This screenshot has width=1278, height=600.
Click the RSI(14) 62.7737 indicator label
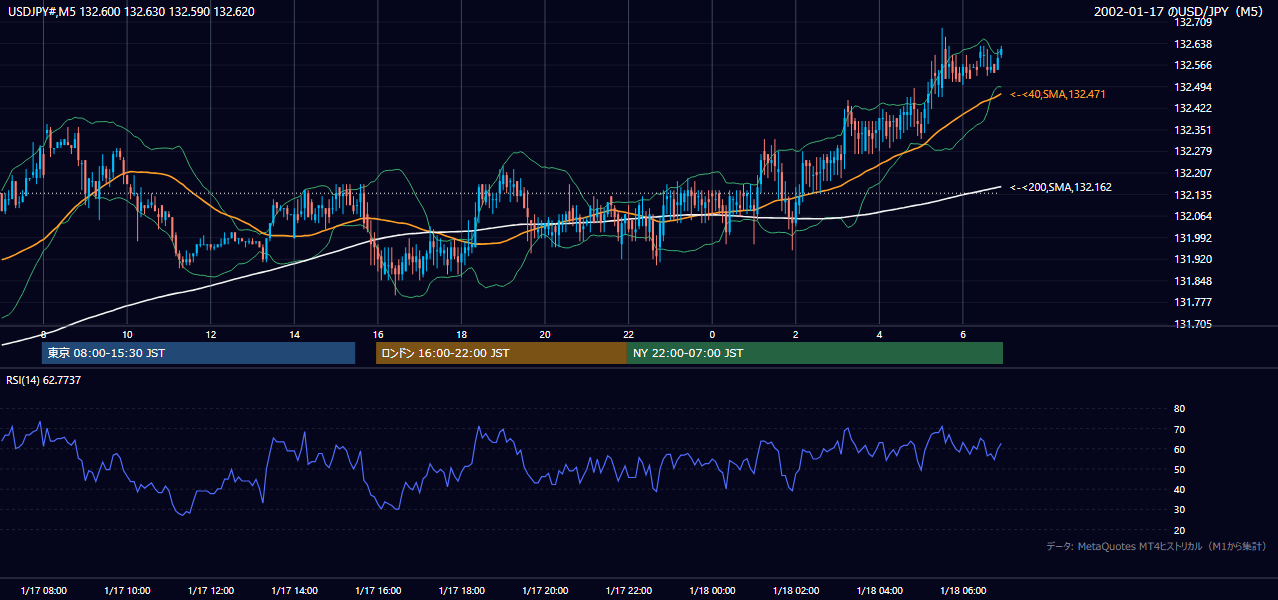(44, 380)
